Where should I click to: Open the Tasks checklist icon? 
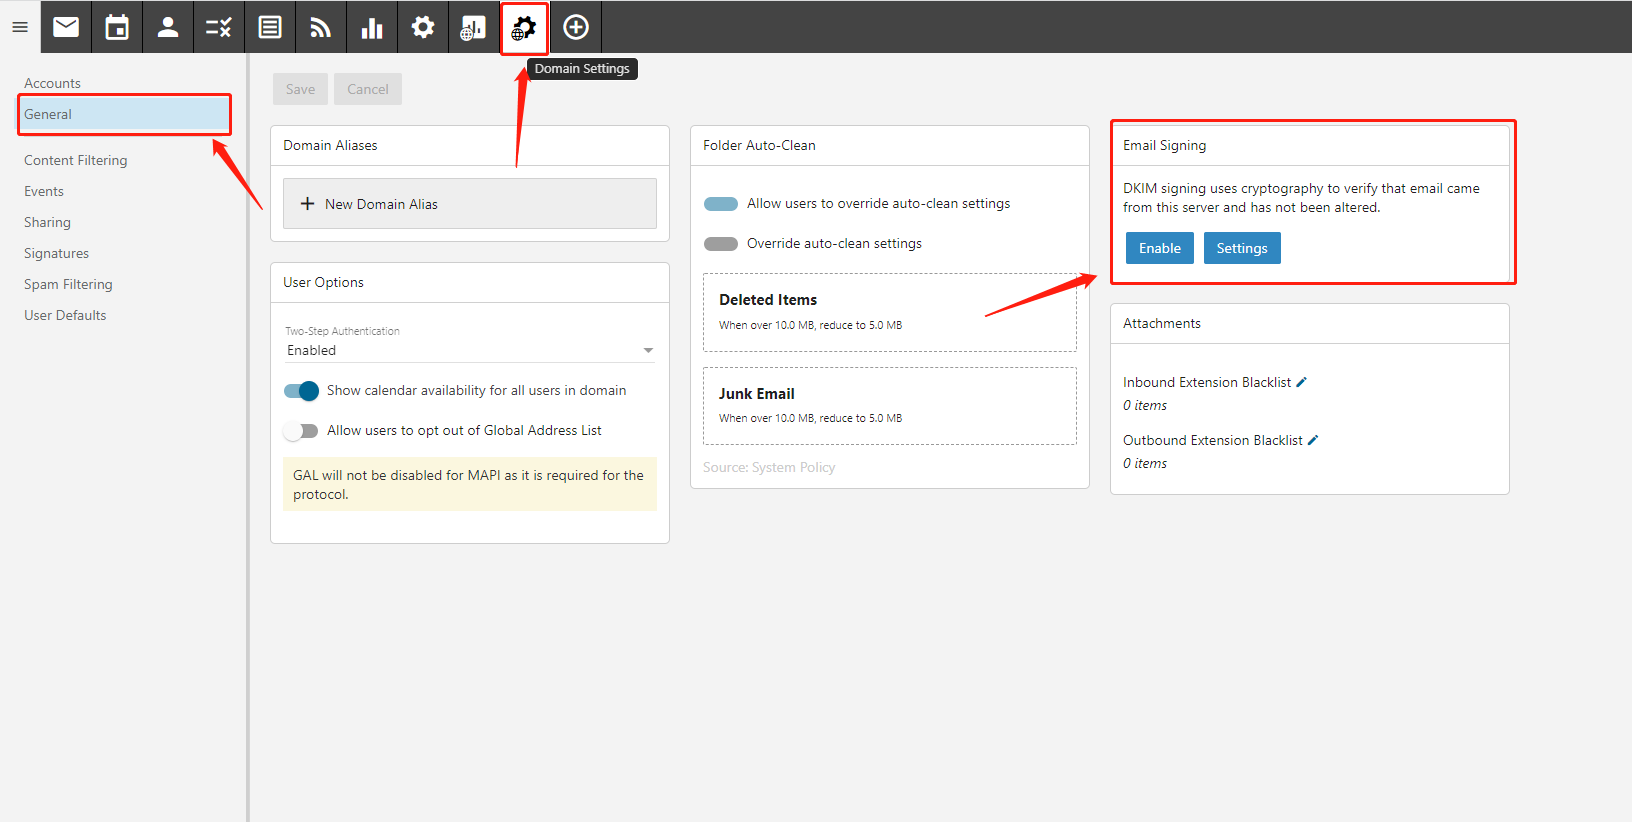pyautogui.click(x=219, y=27)
